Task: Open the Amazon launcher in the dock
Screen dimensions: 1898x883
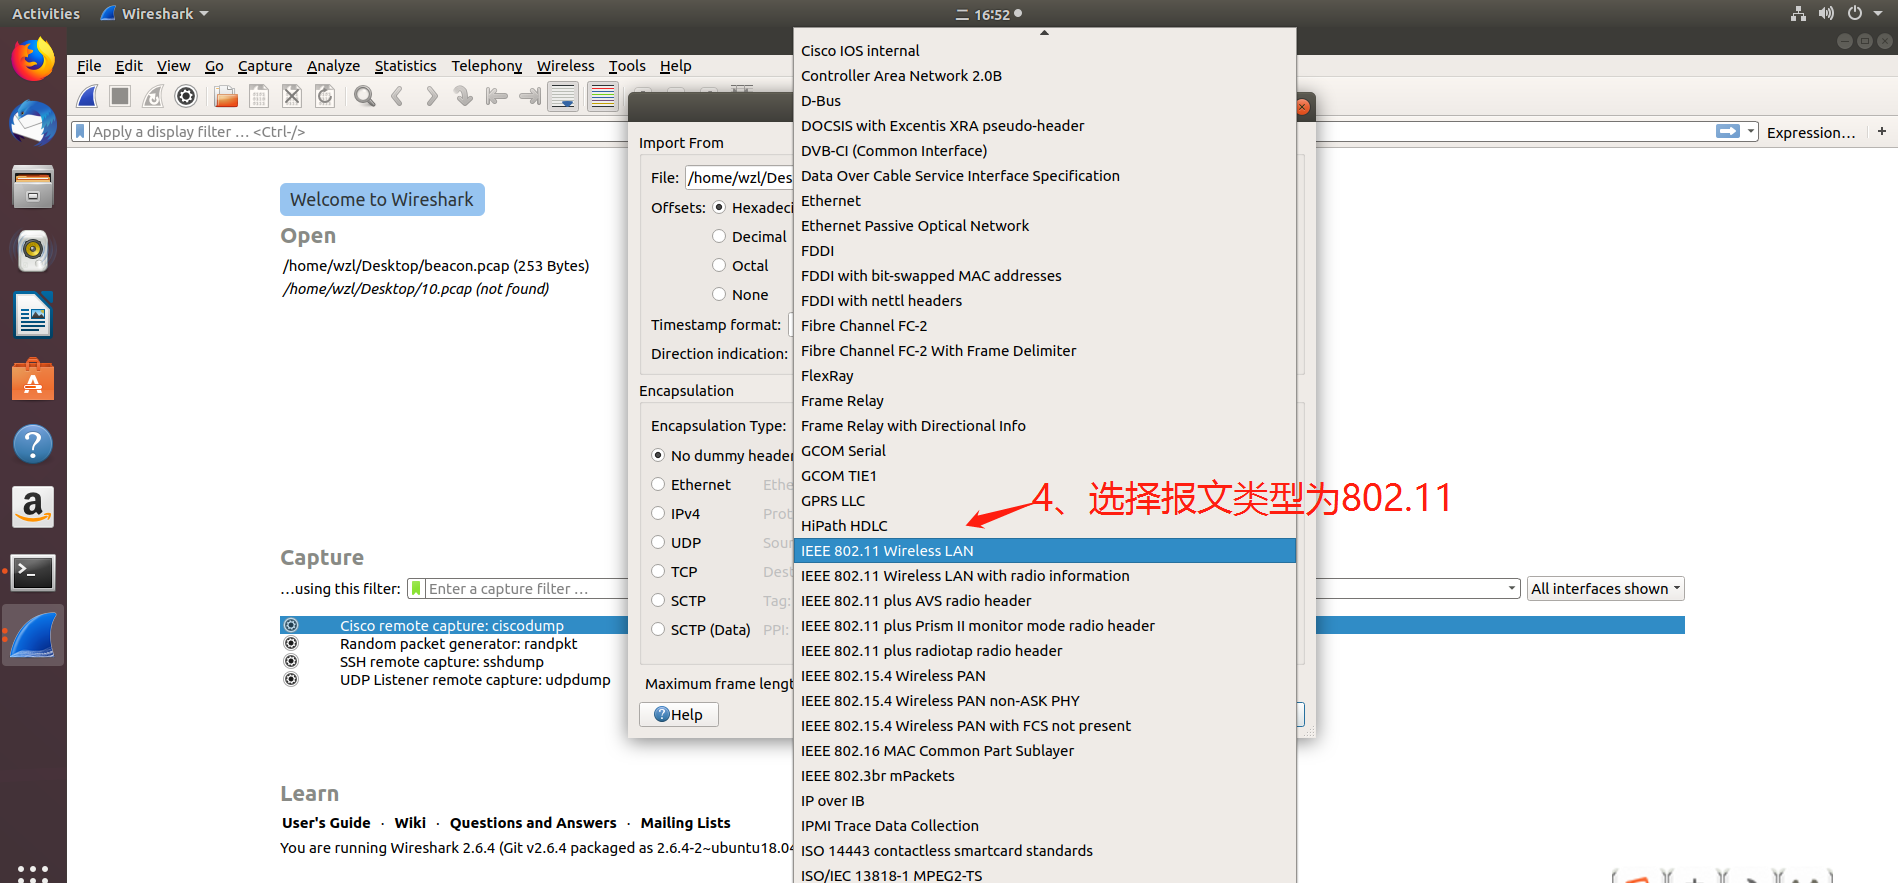Action: (33, 508)
